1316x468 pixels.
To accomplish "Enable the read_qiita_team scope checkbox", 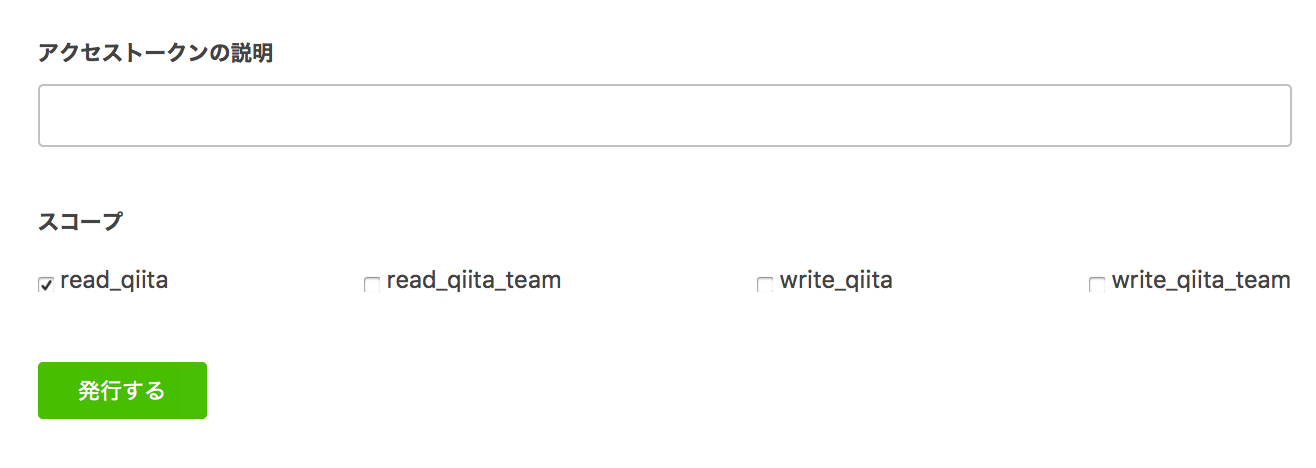I will pyautogui.click(x=372, y=285).
